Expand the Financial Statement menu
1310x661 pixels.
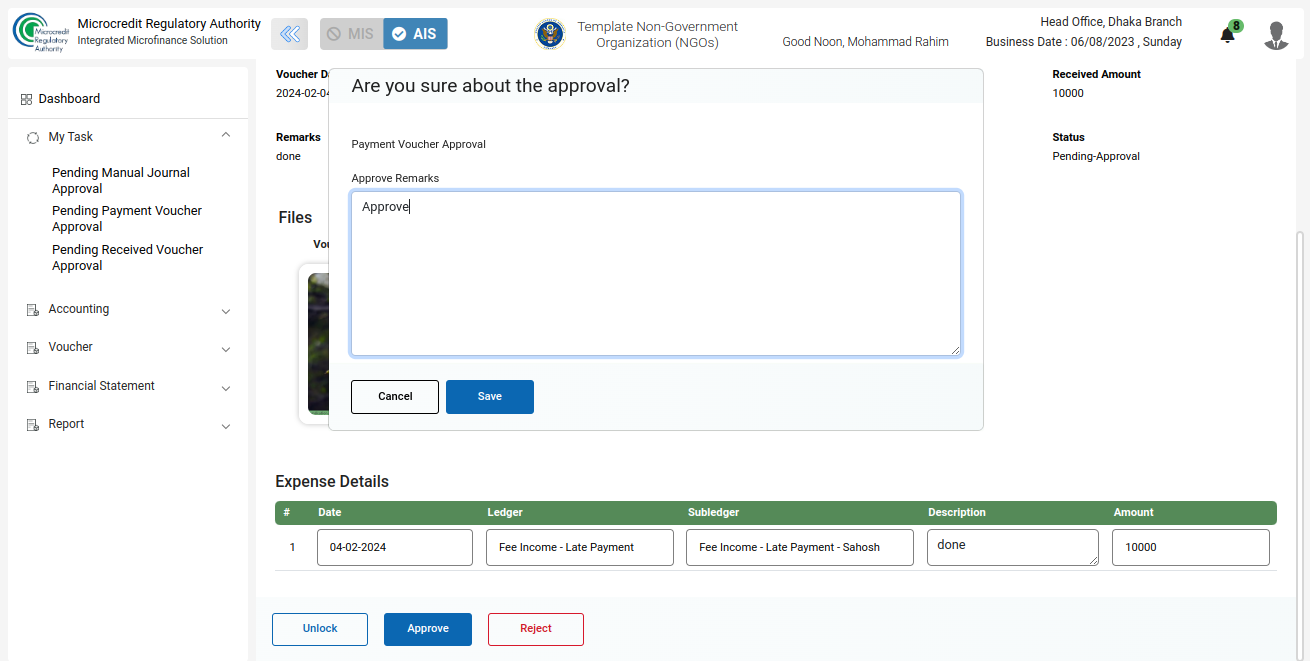pos(225,388)
